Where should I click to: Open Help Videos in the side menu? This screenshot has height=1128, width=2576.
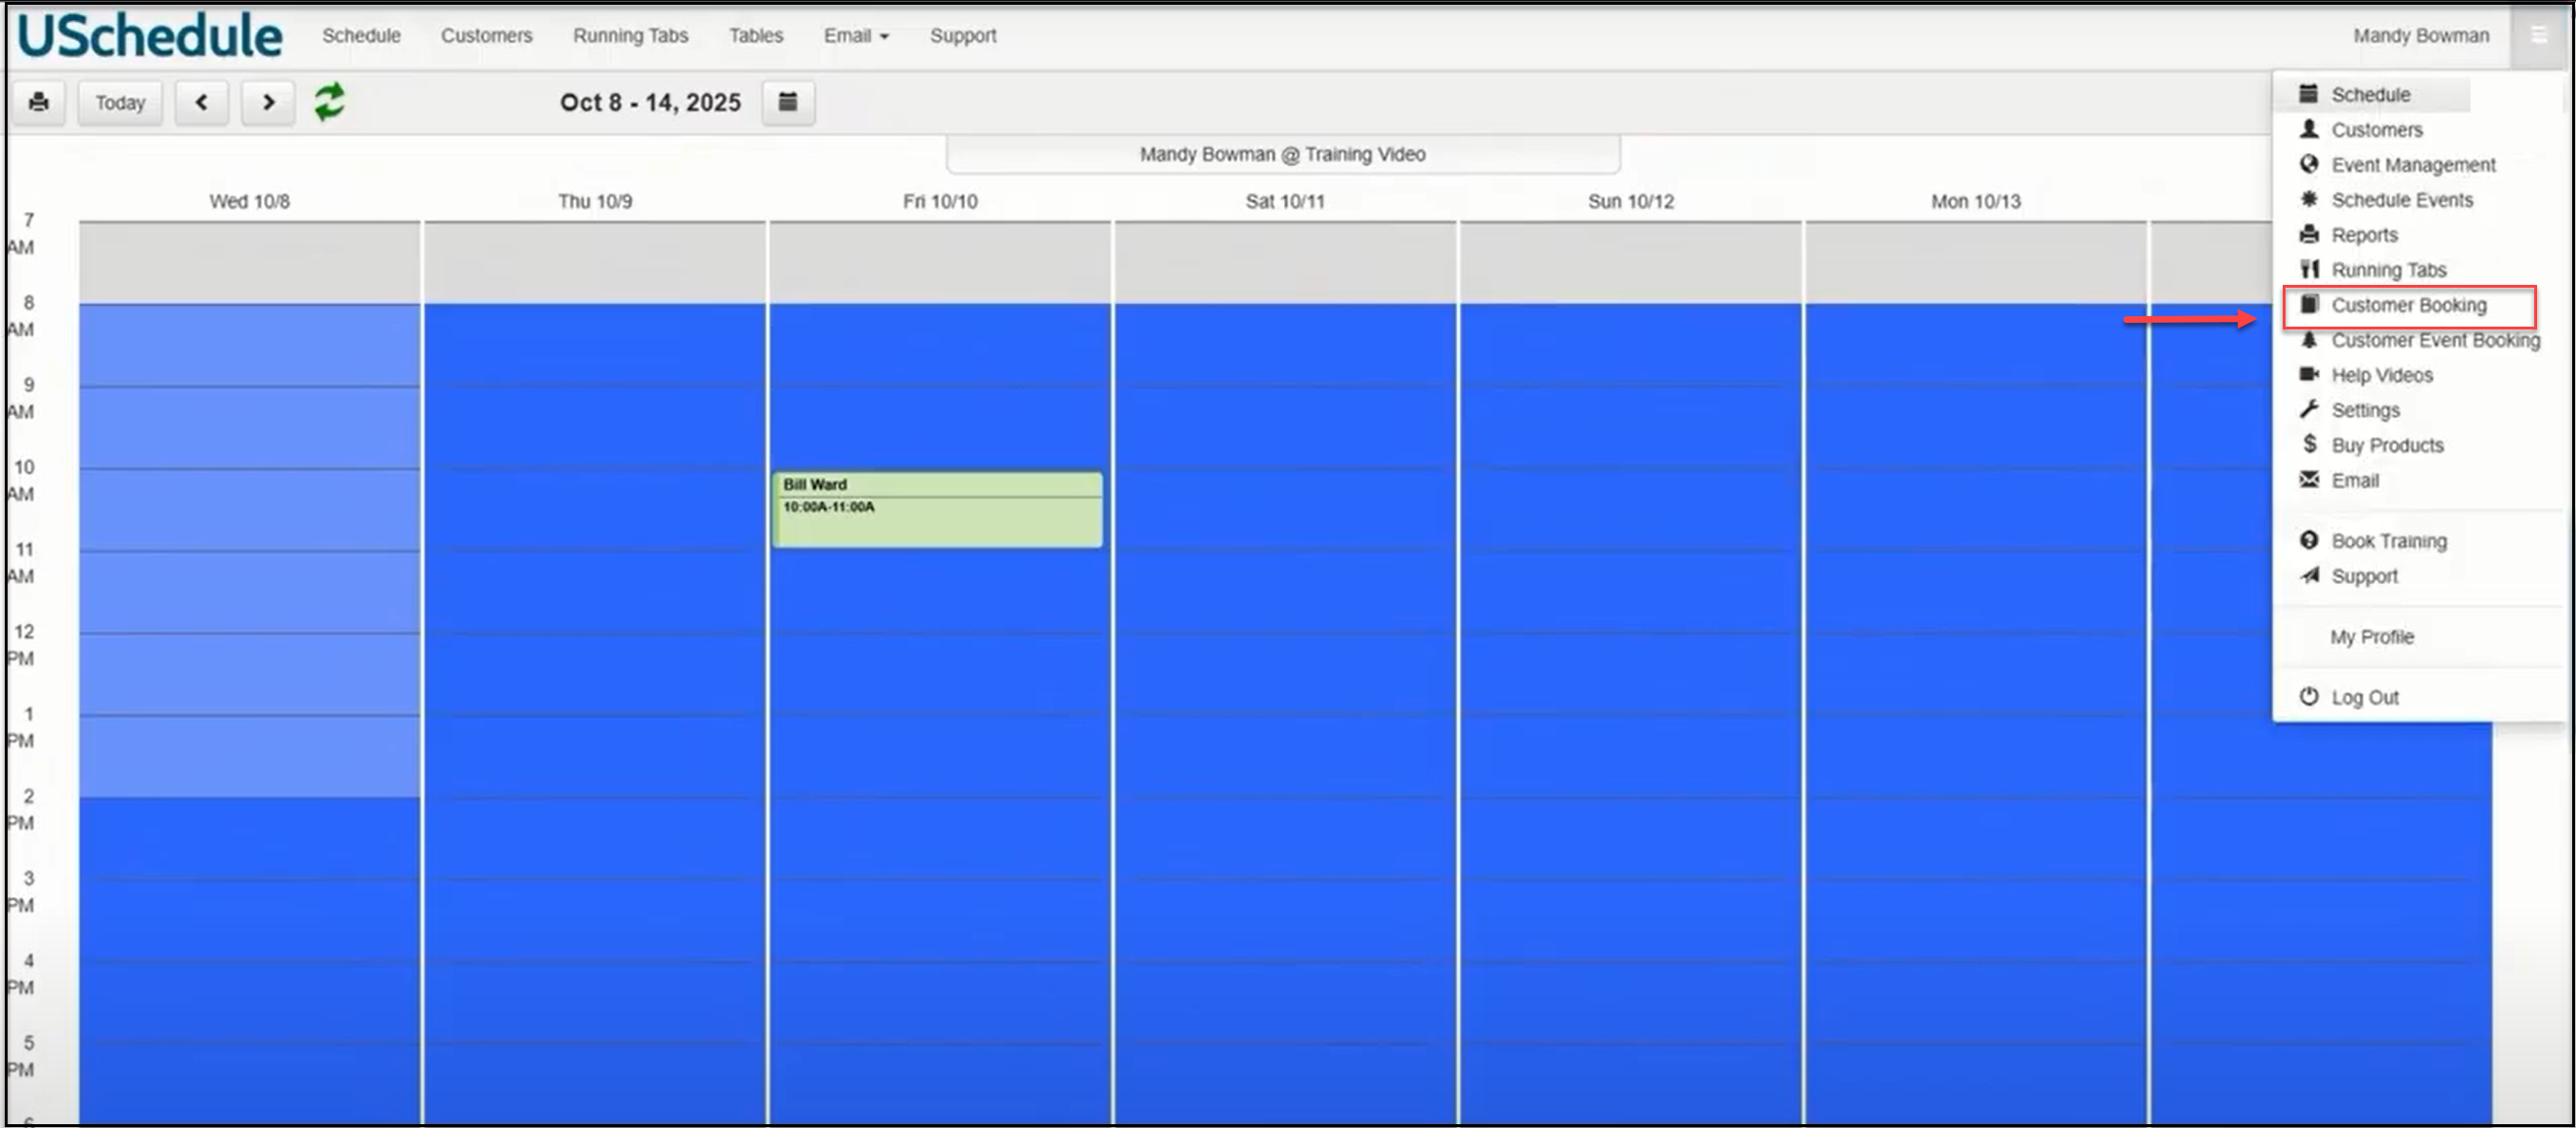click(x=2381, y=375)
